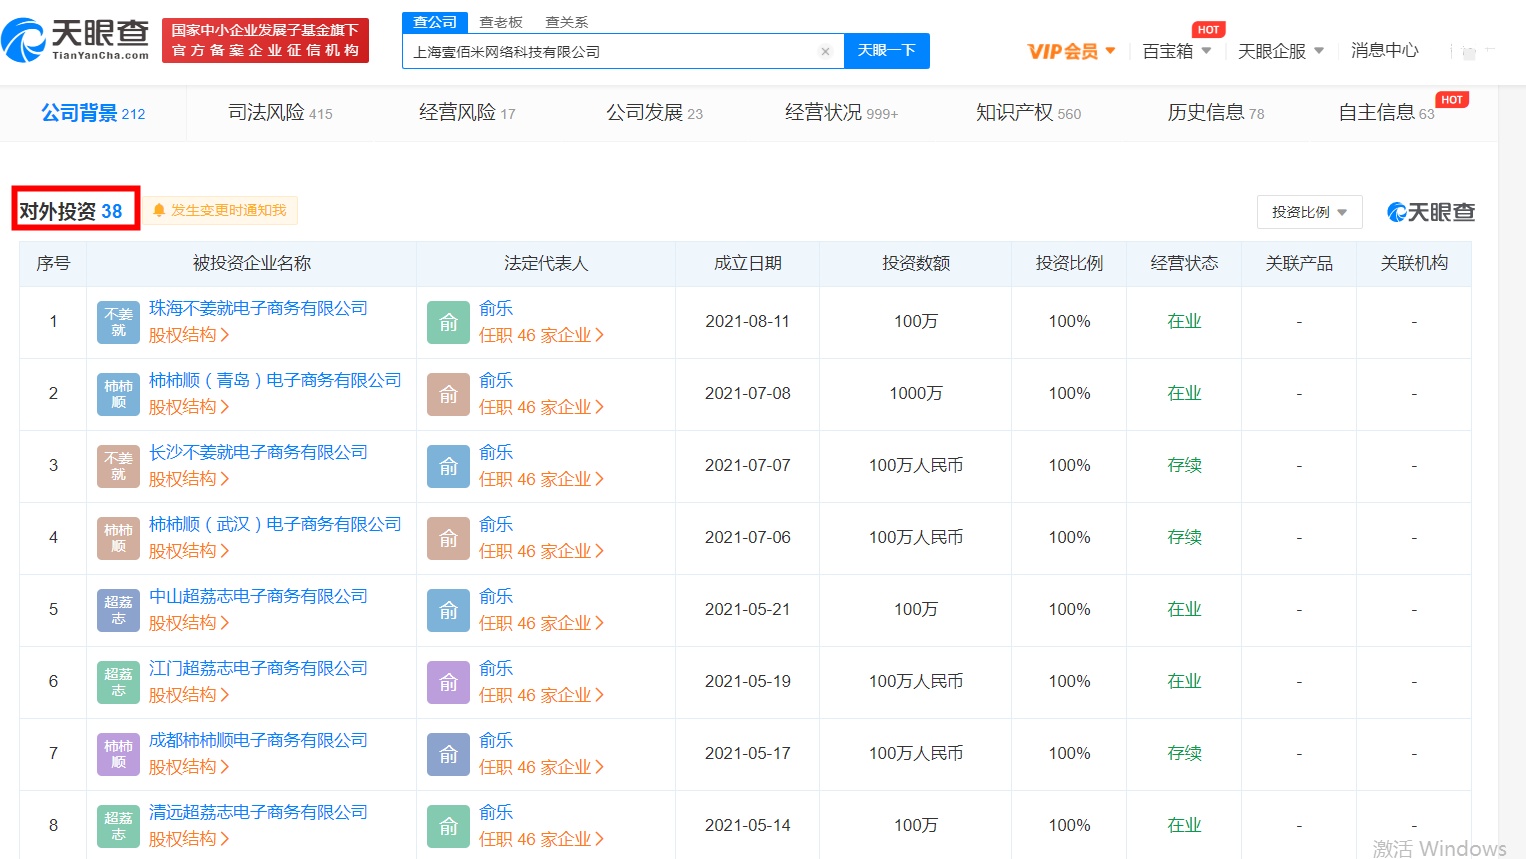Open the 自主信息 tab
This screenshot has height=859, width=1526.
point(1386,113)
